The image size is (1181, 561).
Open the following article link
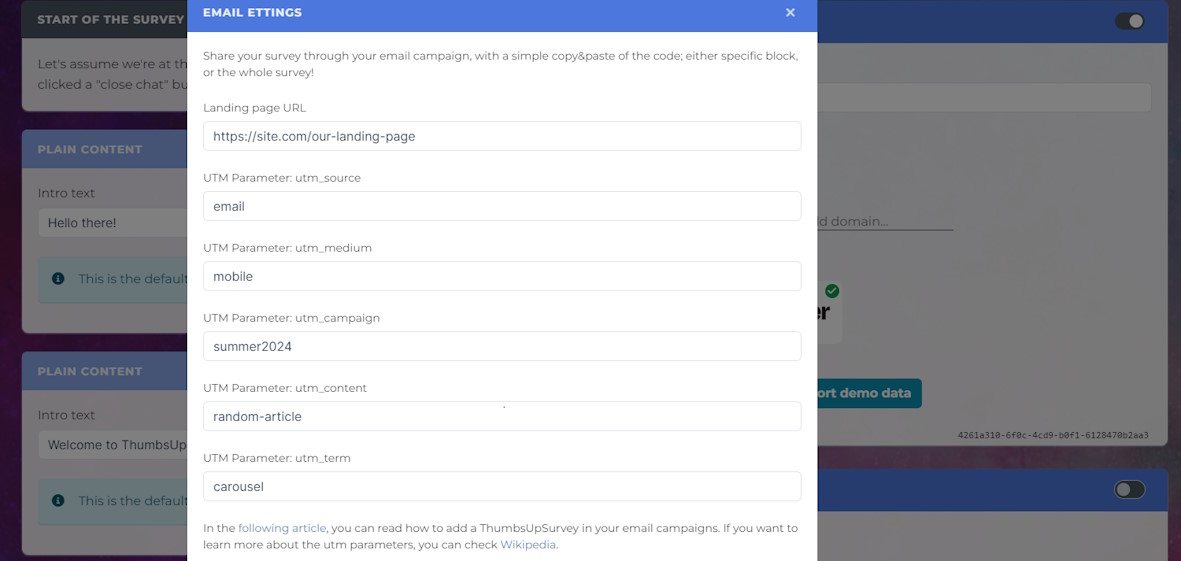tap(282, 528)
